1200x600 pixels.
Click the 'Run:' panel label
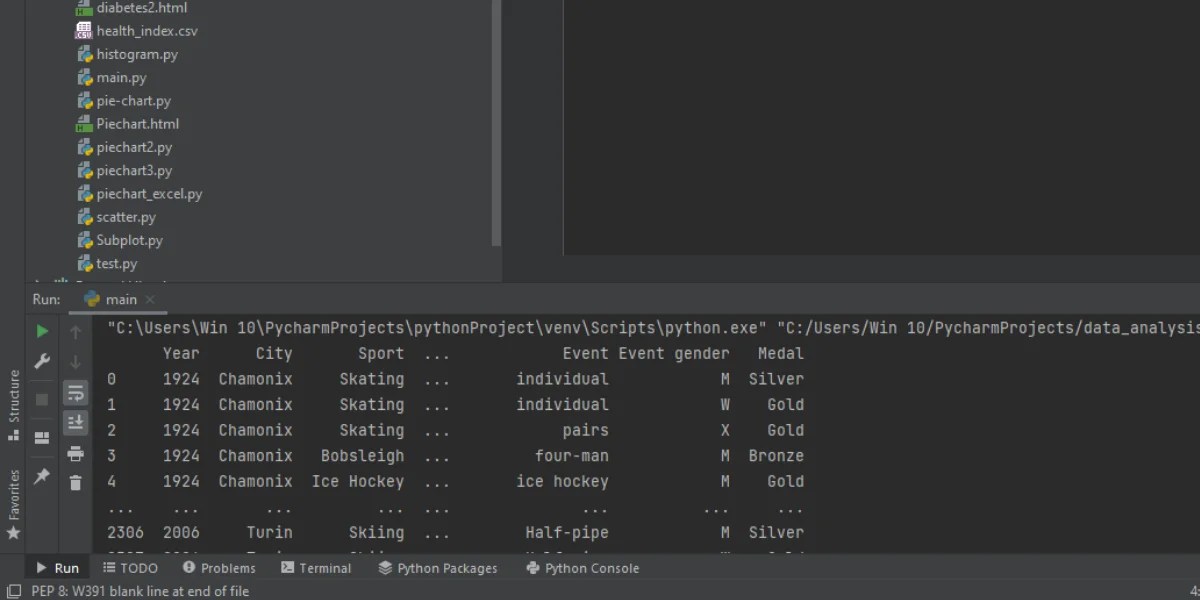(47, 299)
